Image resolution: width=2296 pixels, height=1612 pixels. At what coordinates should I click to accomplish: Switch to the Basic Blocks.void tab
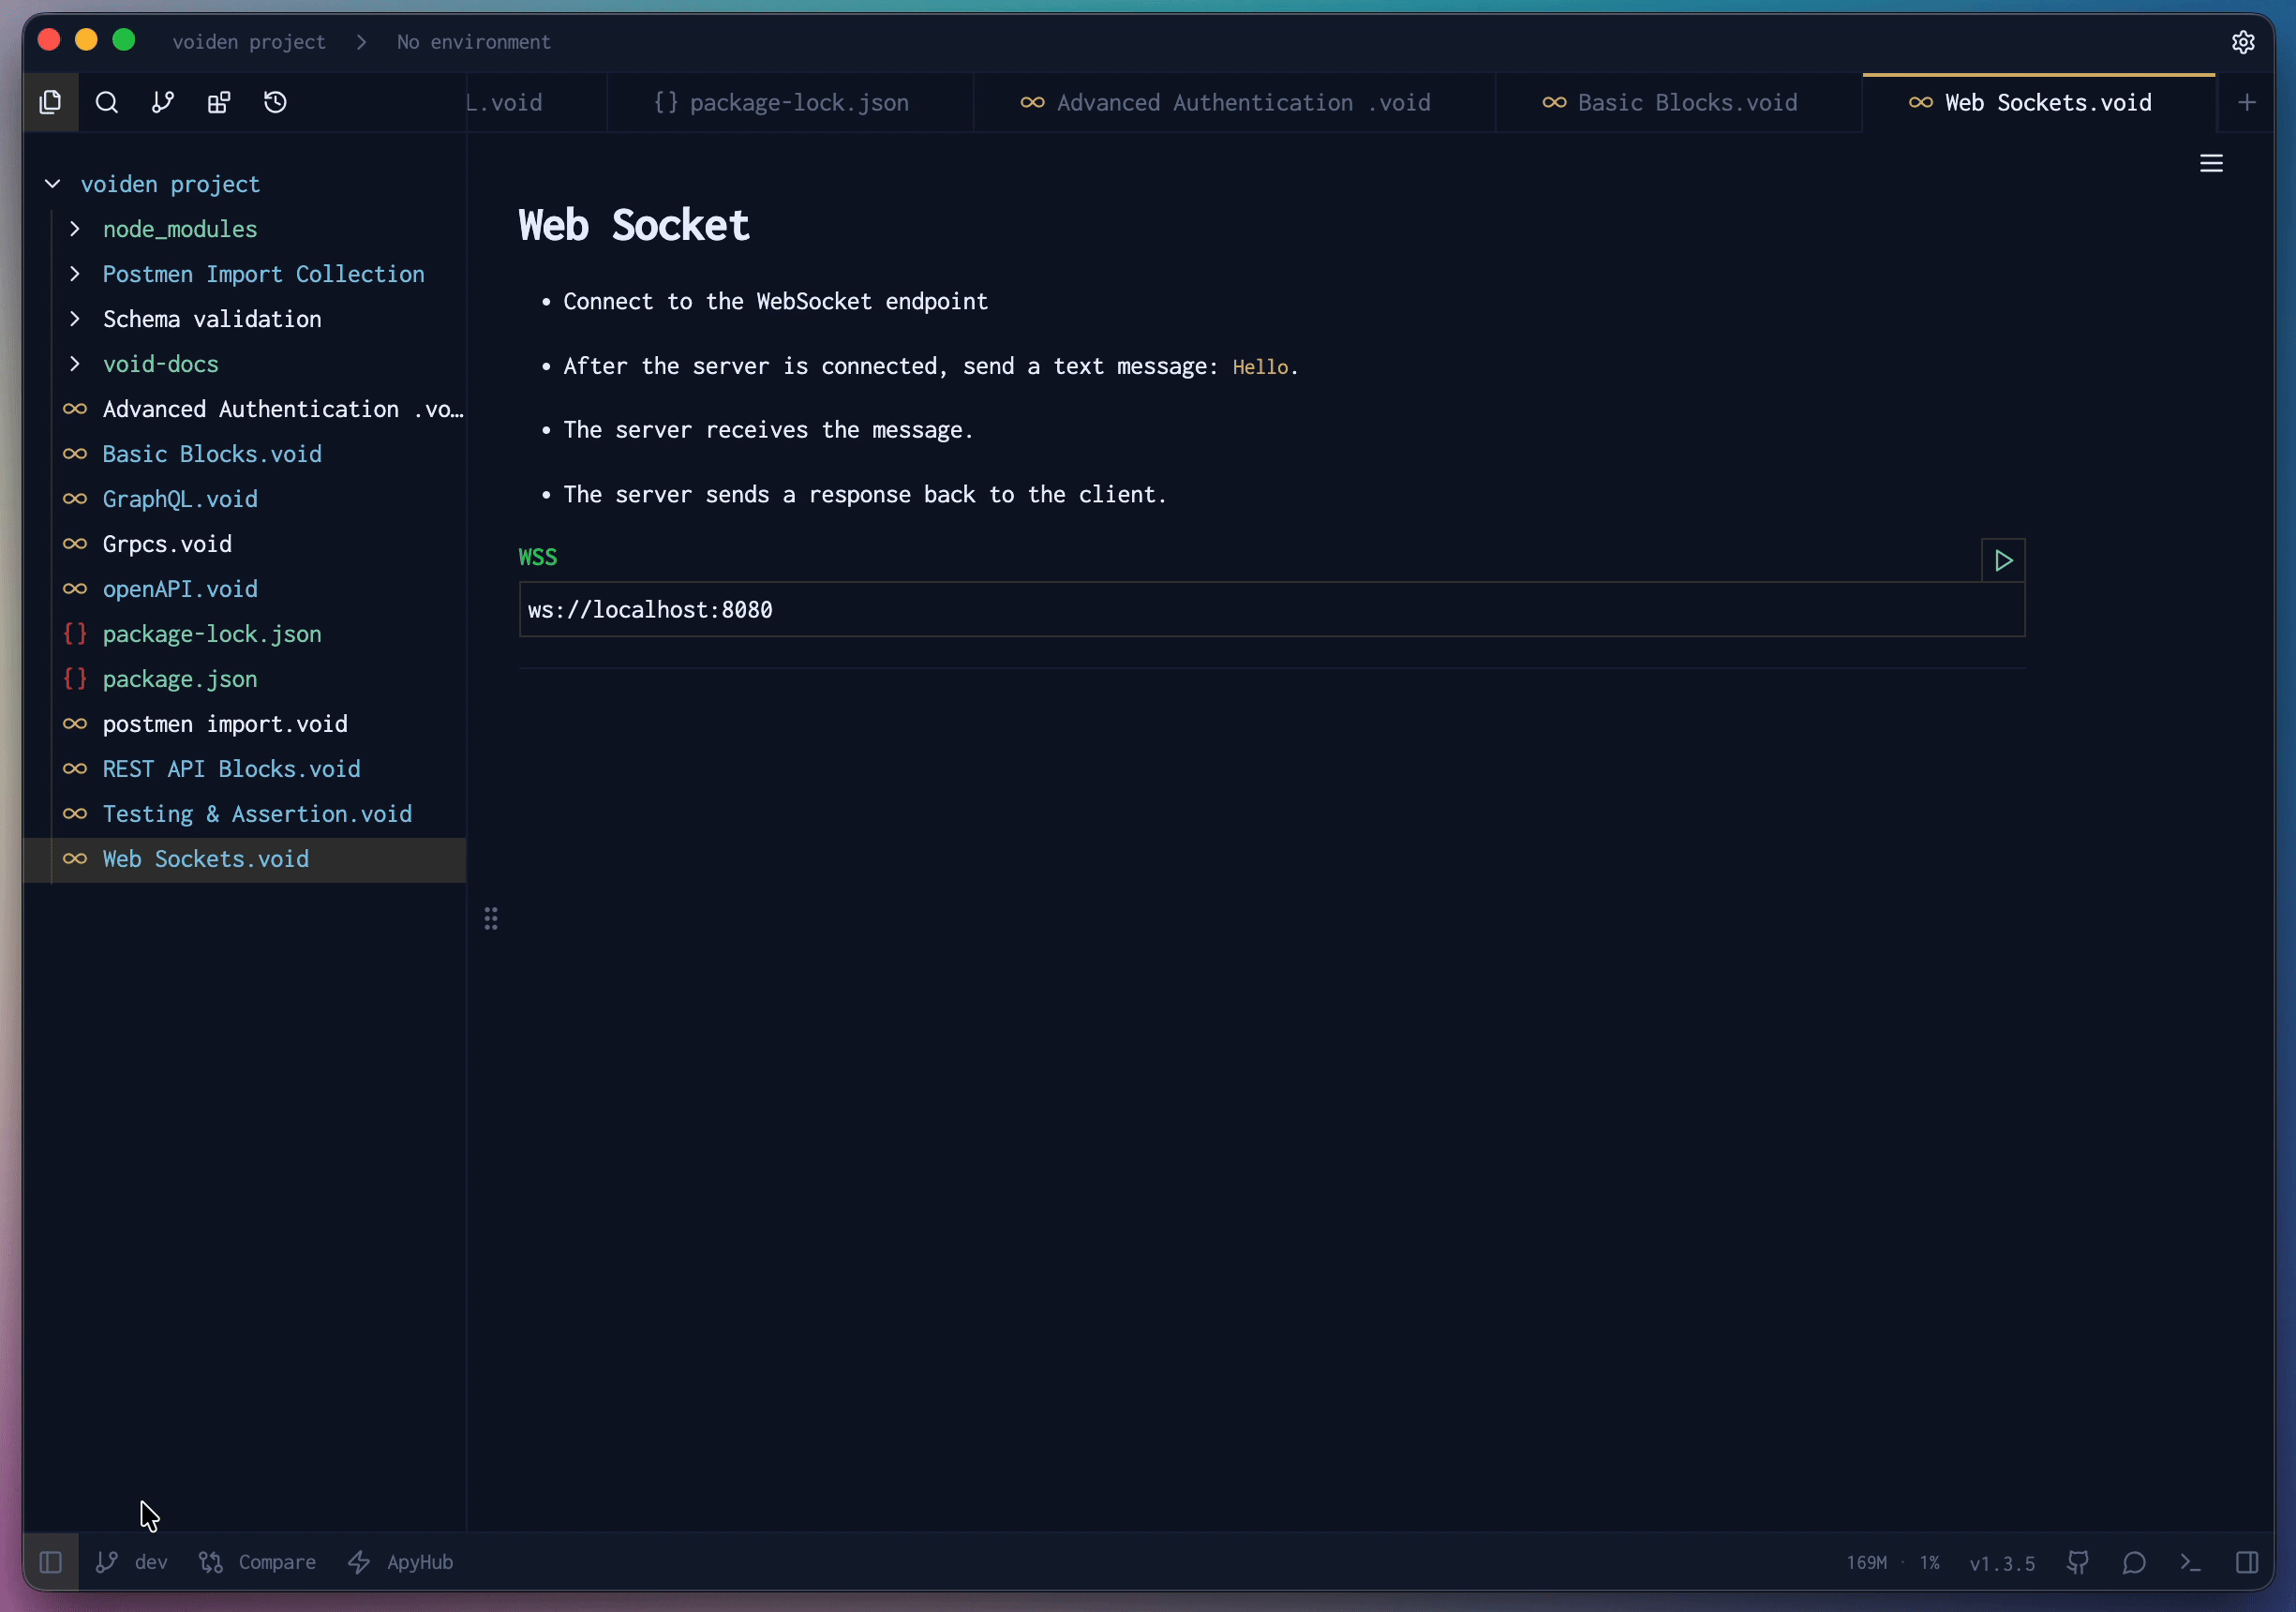pos(1678,102)
